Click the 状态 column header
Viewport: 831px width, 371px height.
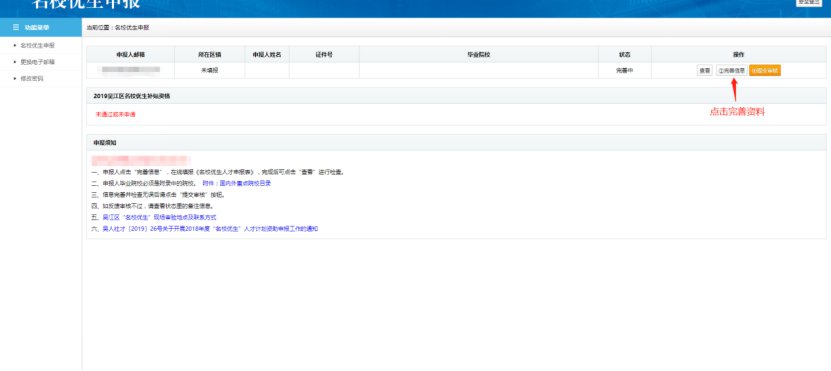point(624,55)
